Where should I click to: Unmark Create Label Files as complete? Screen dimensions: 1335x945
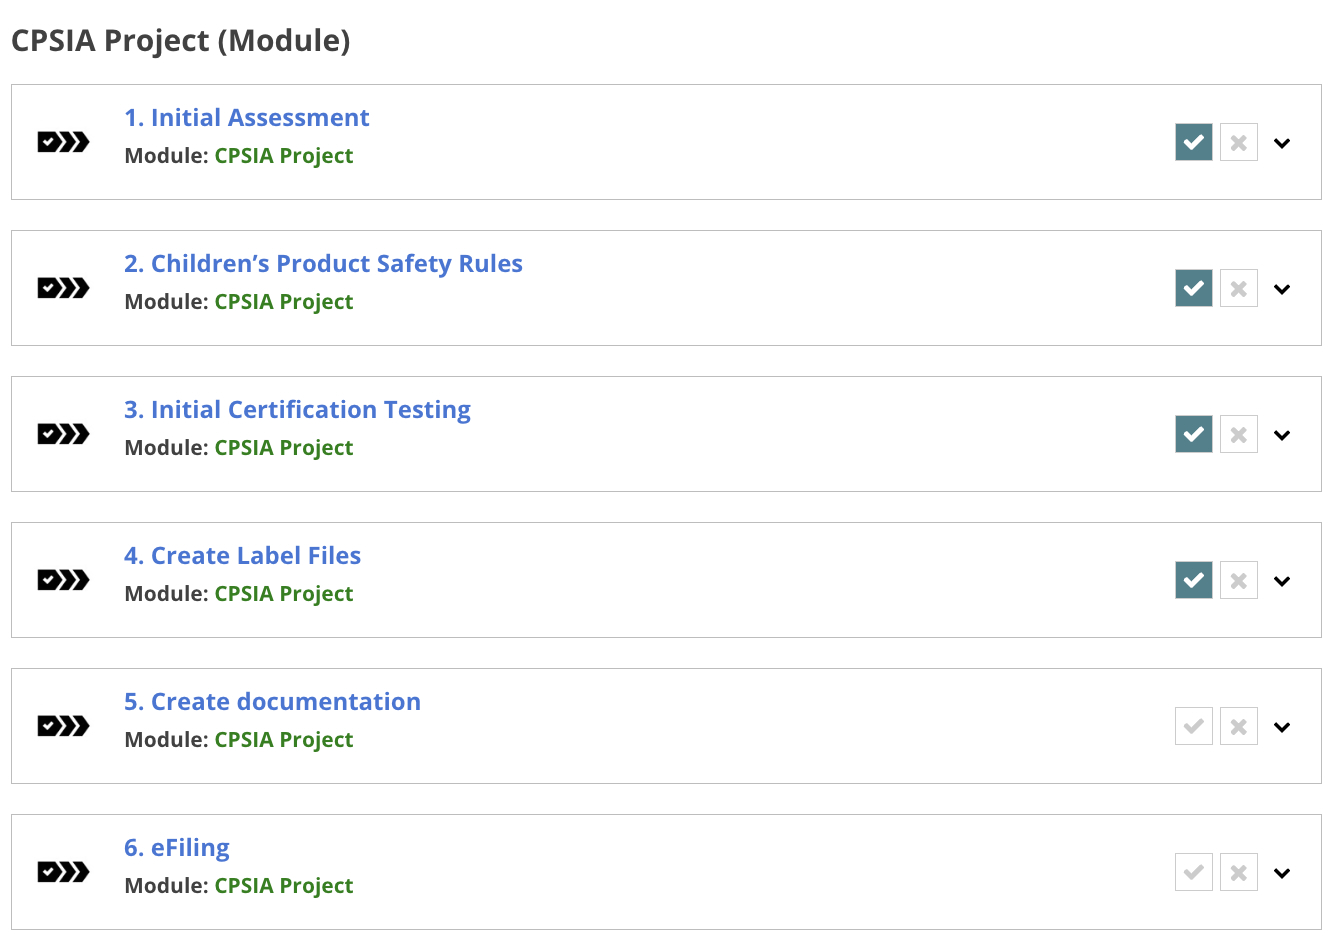[x=1194, y=580]
